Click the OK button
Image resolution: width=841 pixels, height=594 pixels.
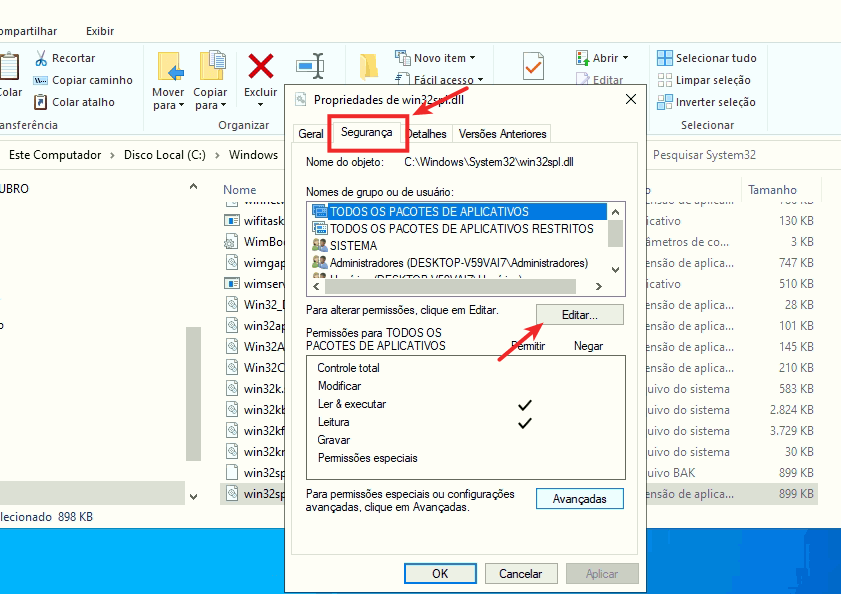click(440, 574)
